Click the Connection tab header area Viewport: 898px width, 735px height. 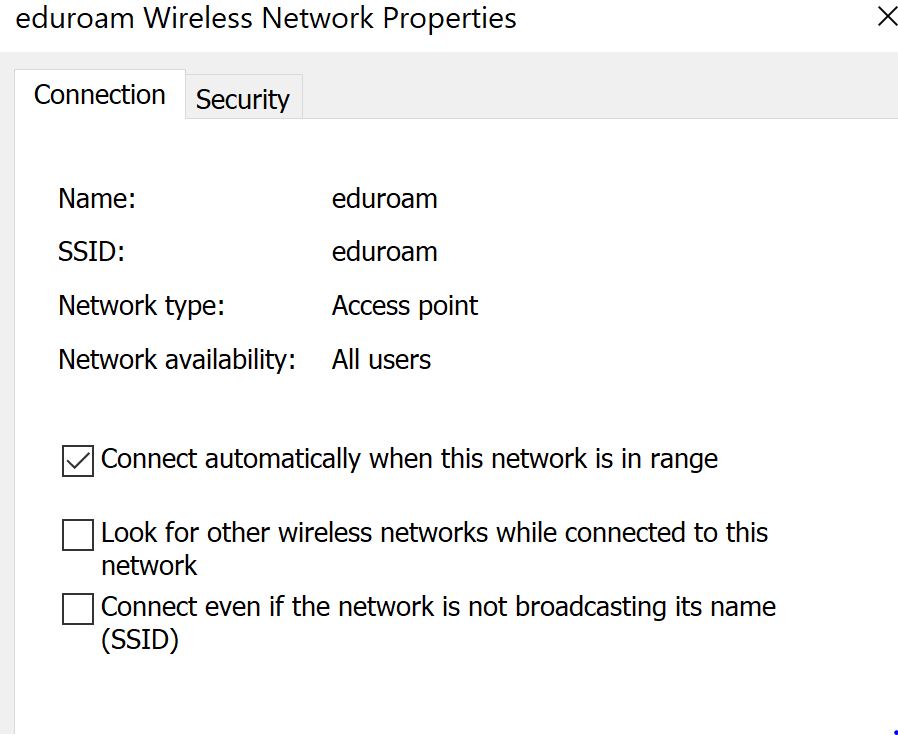[x=99, y=94]
